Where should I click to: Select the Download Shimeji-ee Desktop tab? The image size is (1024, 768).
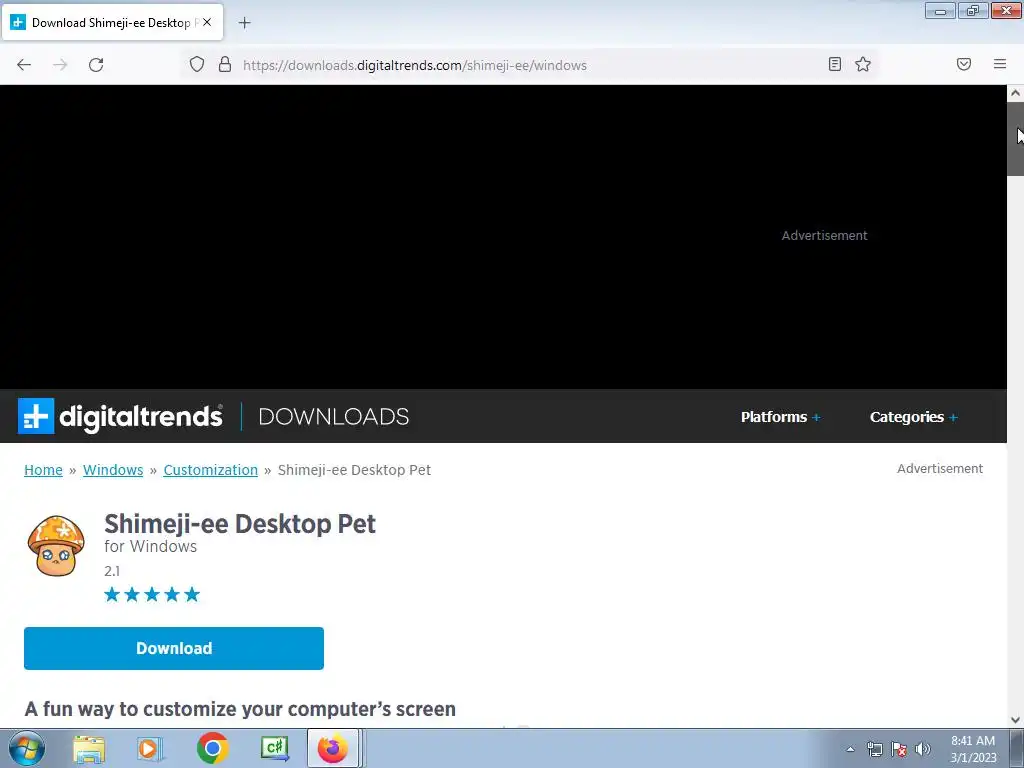coord(112,22)
